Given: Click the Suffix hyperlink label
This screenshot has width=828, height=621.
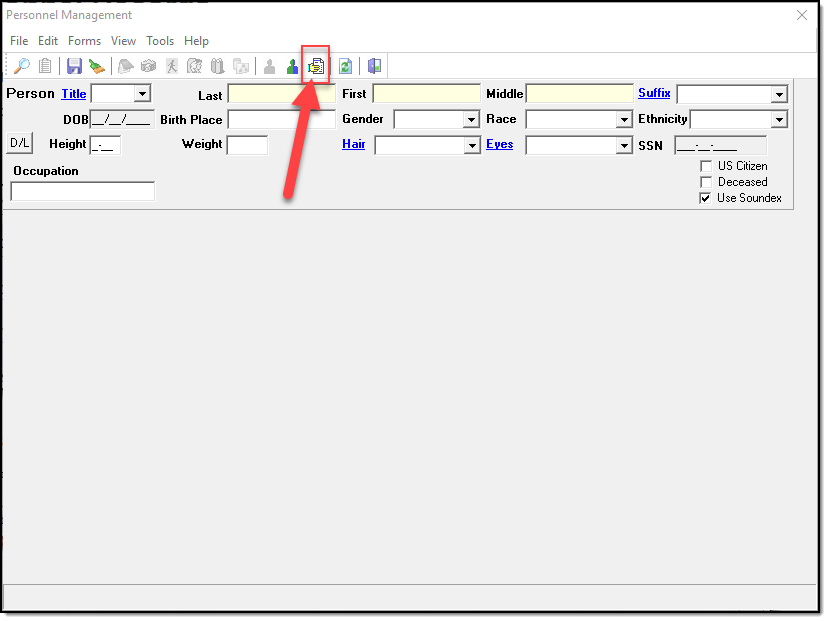Looking at the screenshot, I should [x=654, y=93].
